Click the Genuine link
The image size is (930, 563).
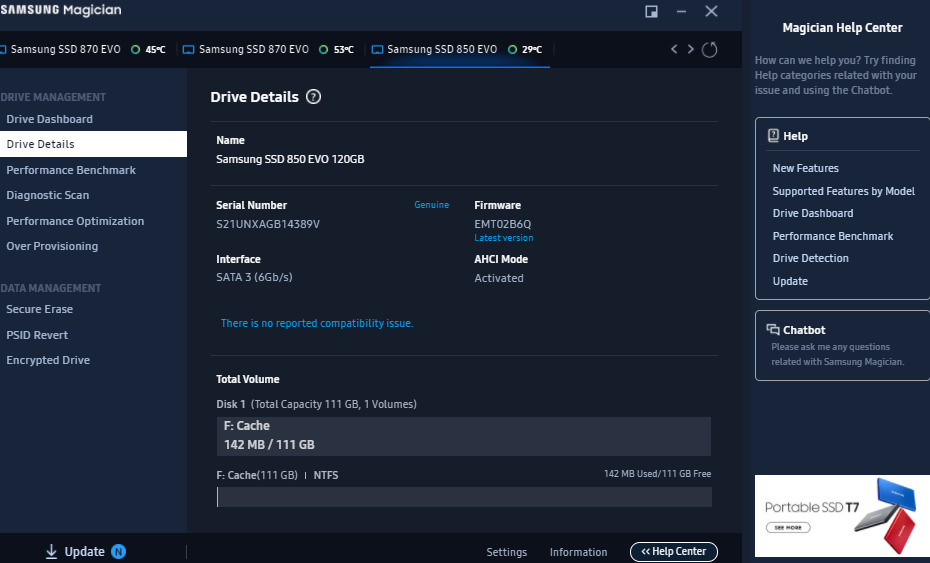click(x=431, y=205)
